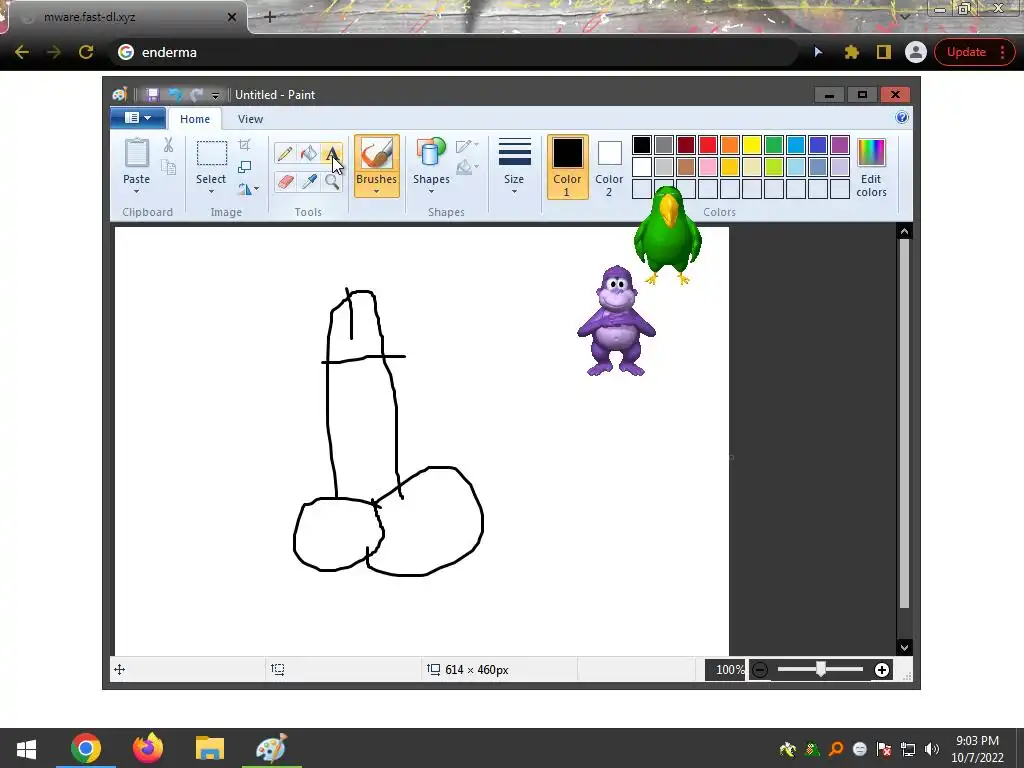The width and height of the screenshot is (1024, 768).
Task: Click the Copy icon in Clipboard group
Action: pyautogui.click(x=168, y=168)
